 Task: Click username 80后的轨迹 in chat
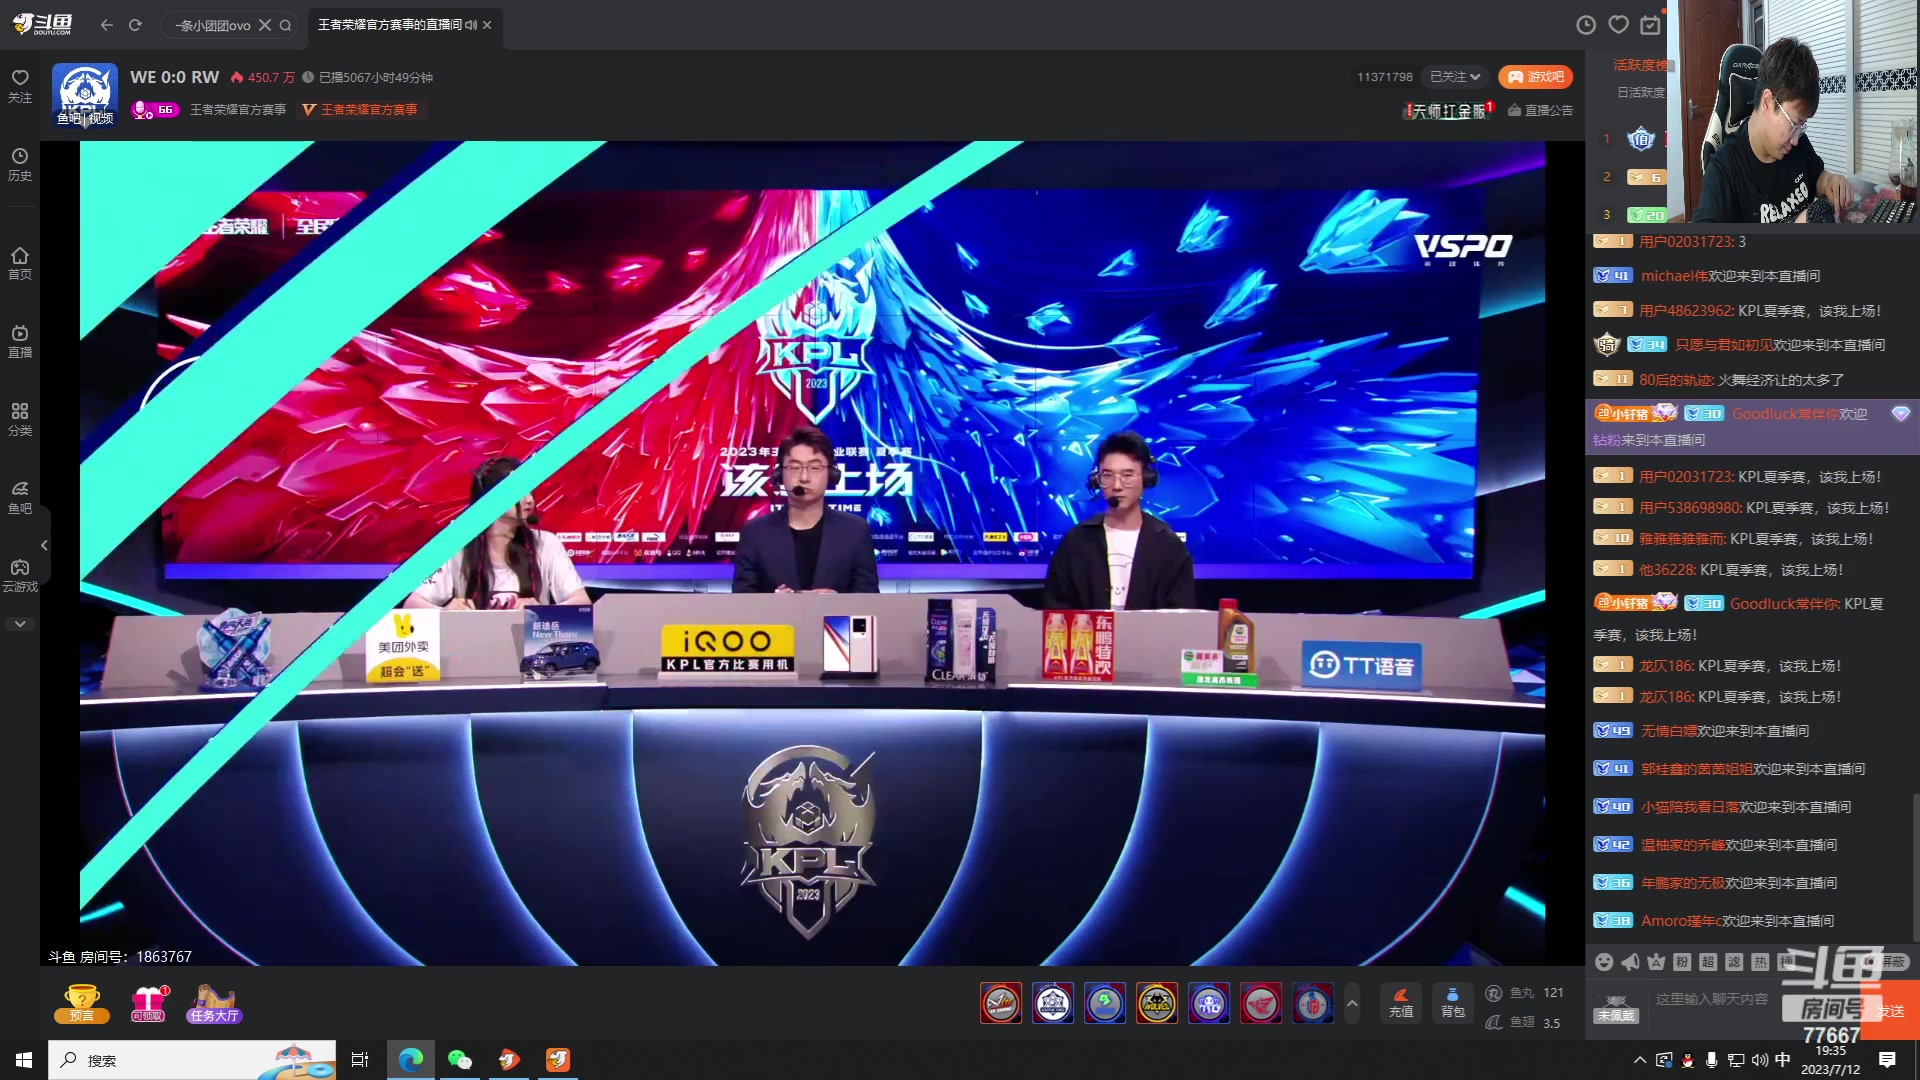coord(1676,380)
